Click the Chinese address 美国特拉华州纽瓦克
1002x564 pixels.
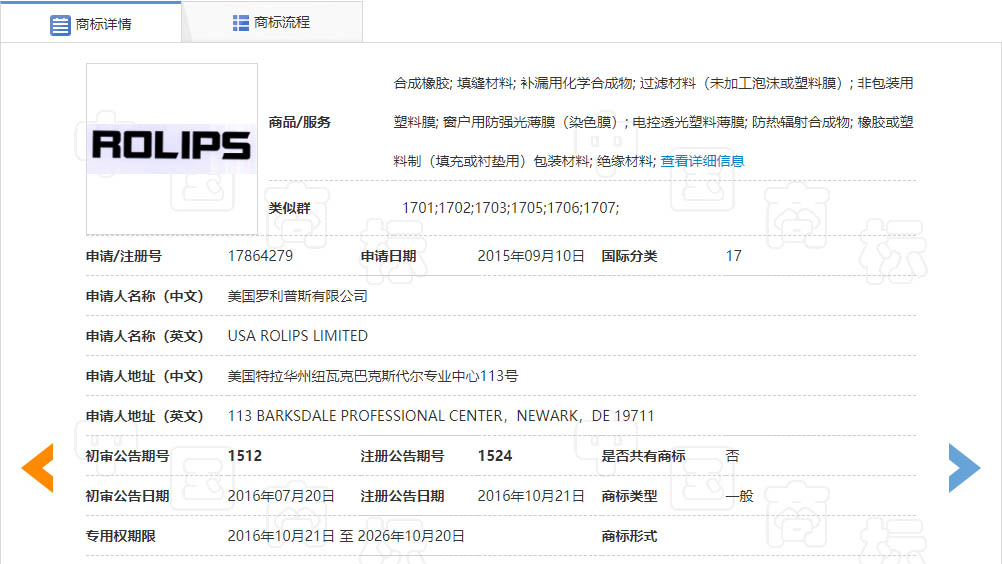pos(372,376)
